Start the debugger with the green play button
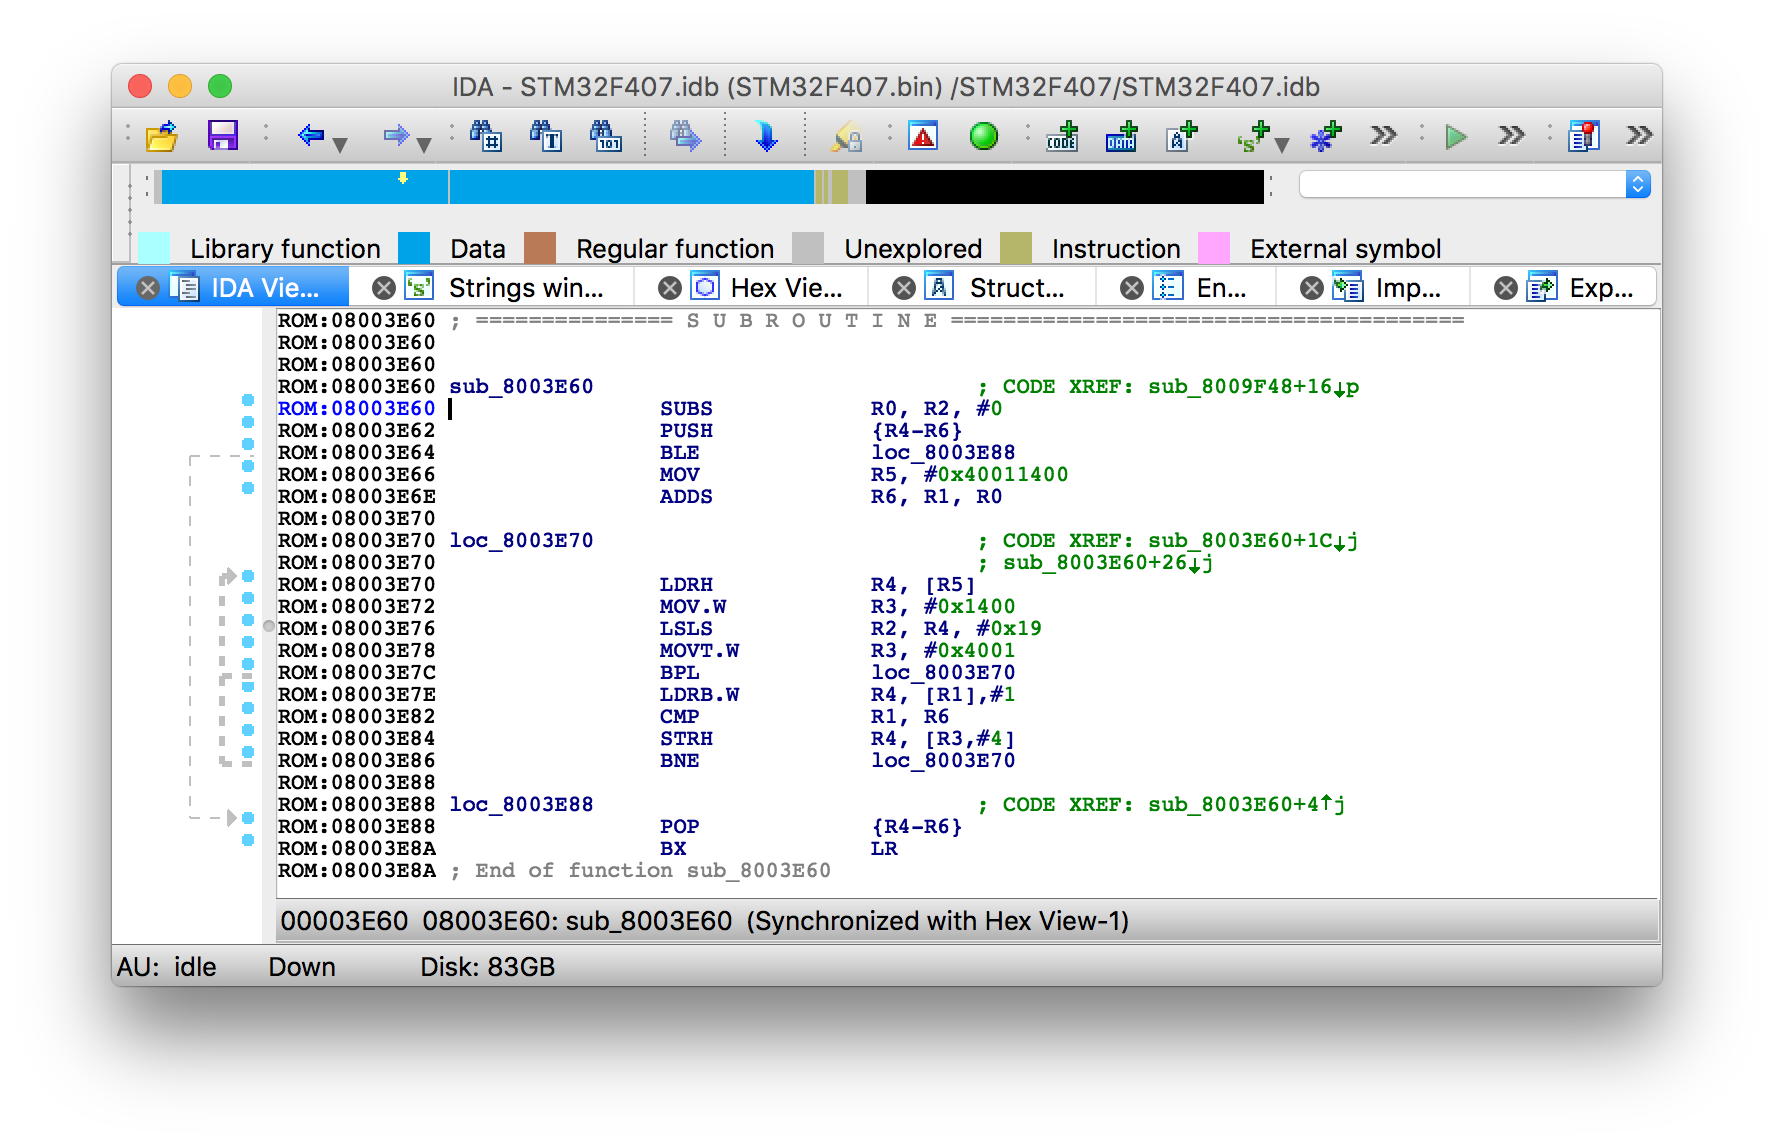 coord(1456,136)
